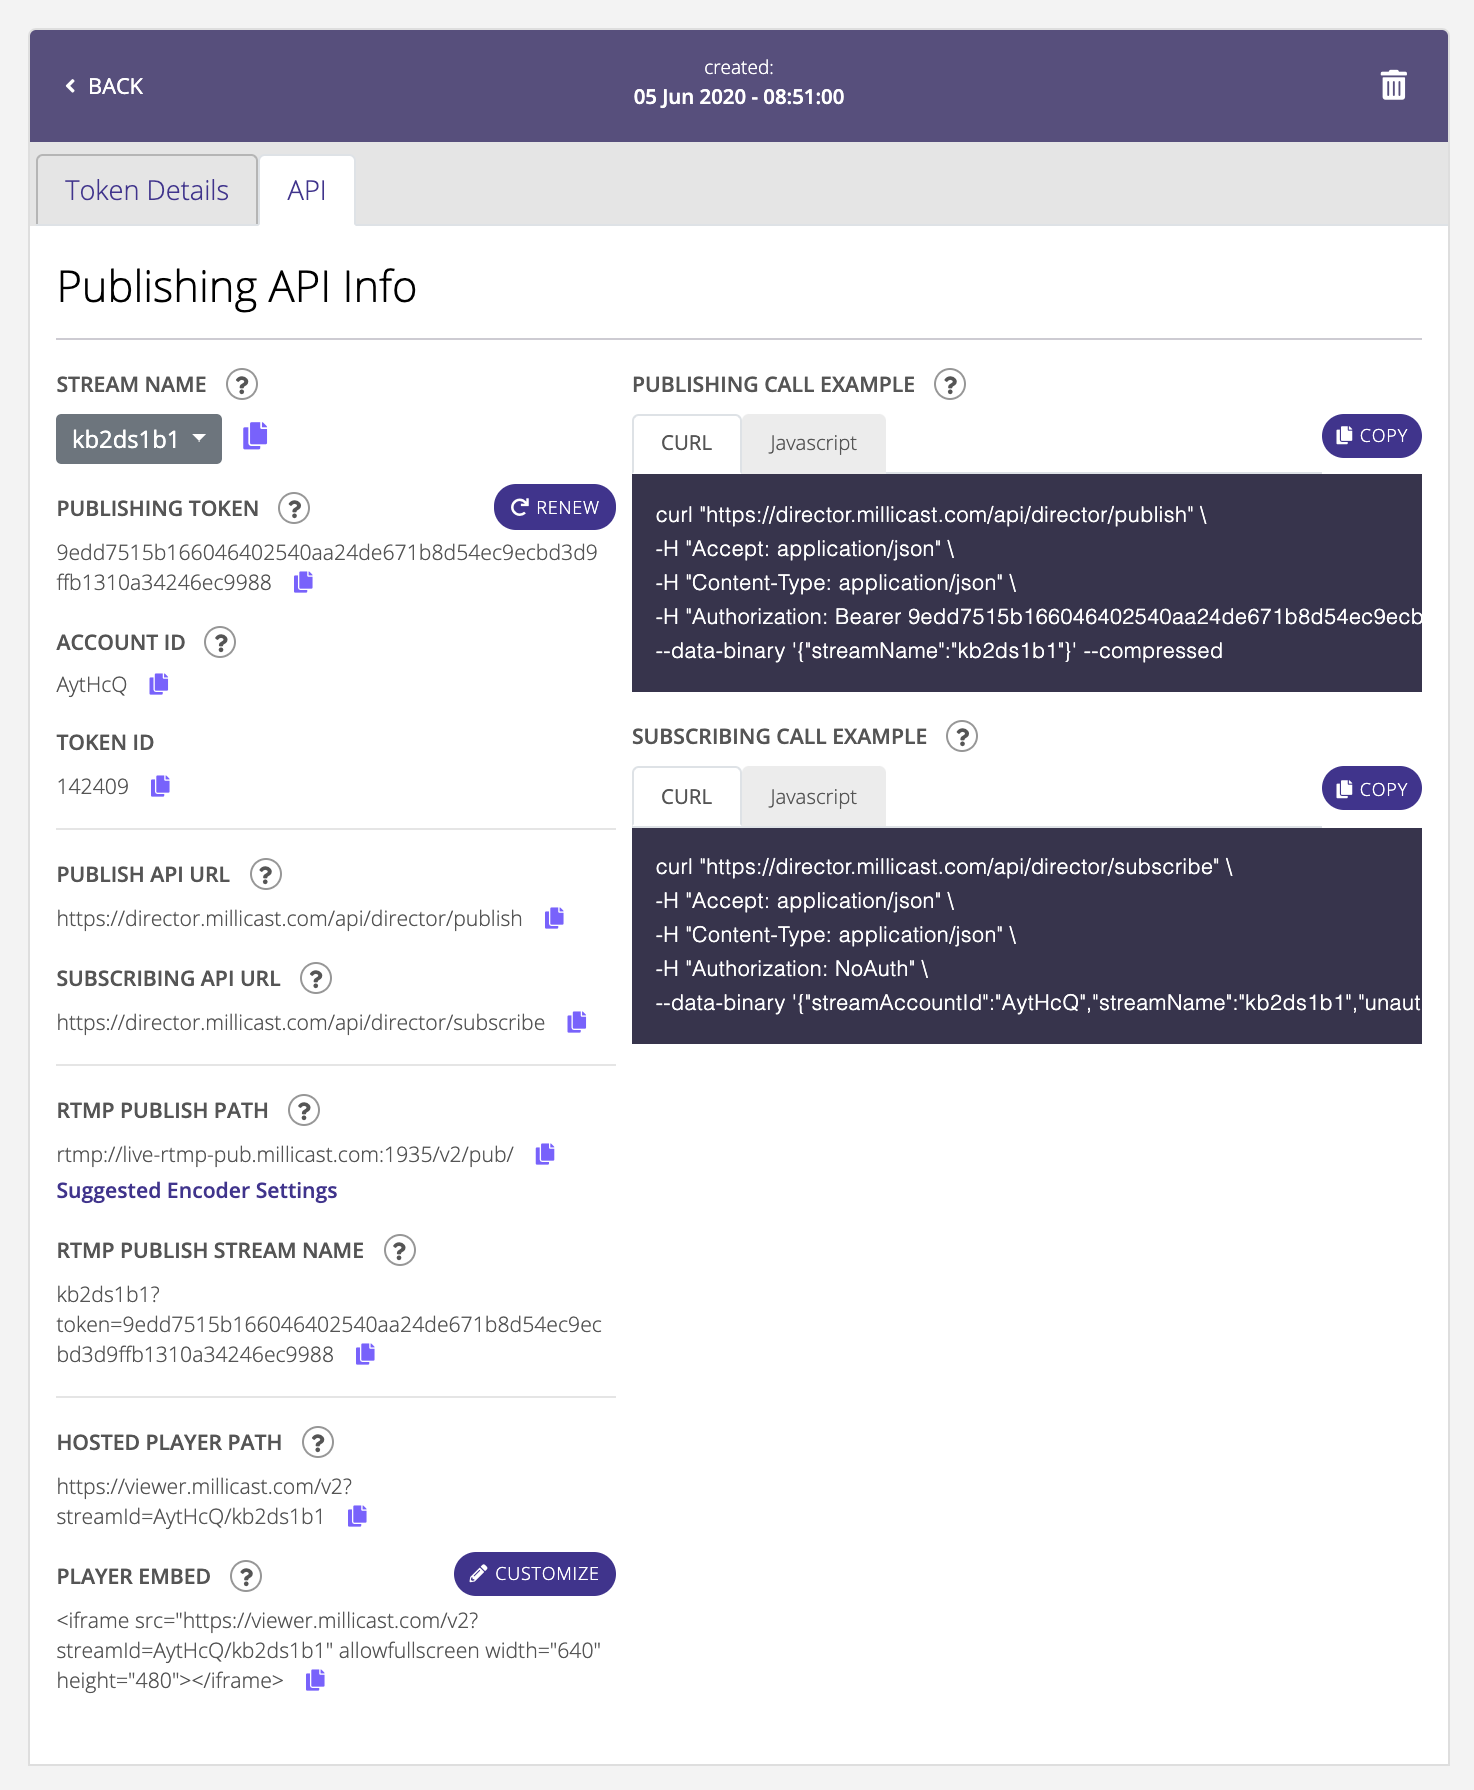This screenshot has width=1474, height=1790.
Task: Show help for Publishing Token
Action: (294, 508)
